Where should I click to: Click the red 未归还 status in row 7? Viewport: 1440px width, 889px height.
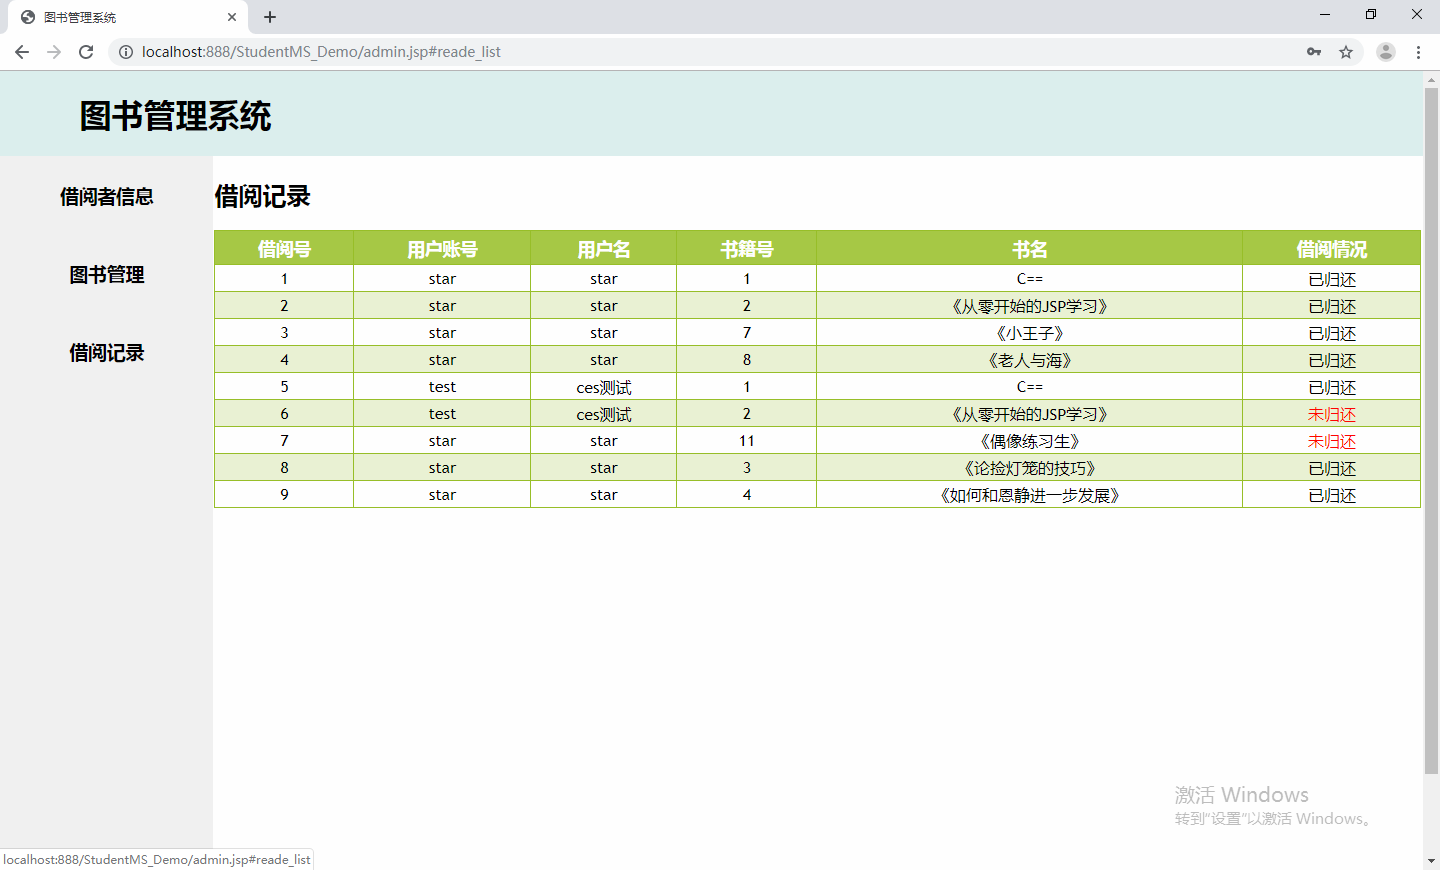coord(1331,441)
